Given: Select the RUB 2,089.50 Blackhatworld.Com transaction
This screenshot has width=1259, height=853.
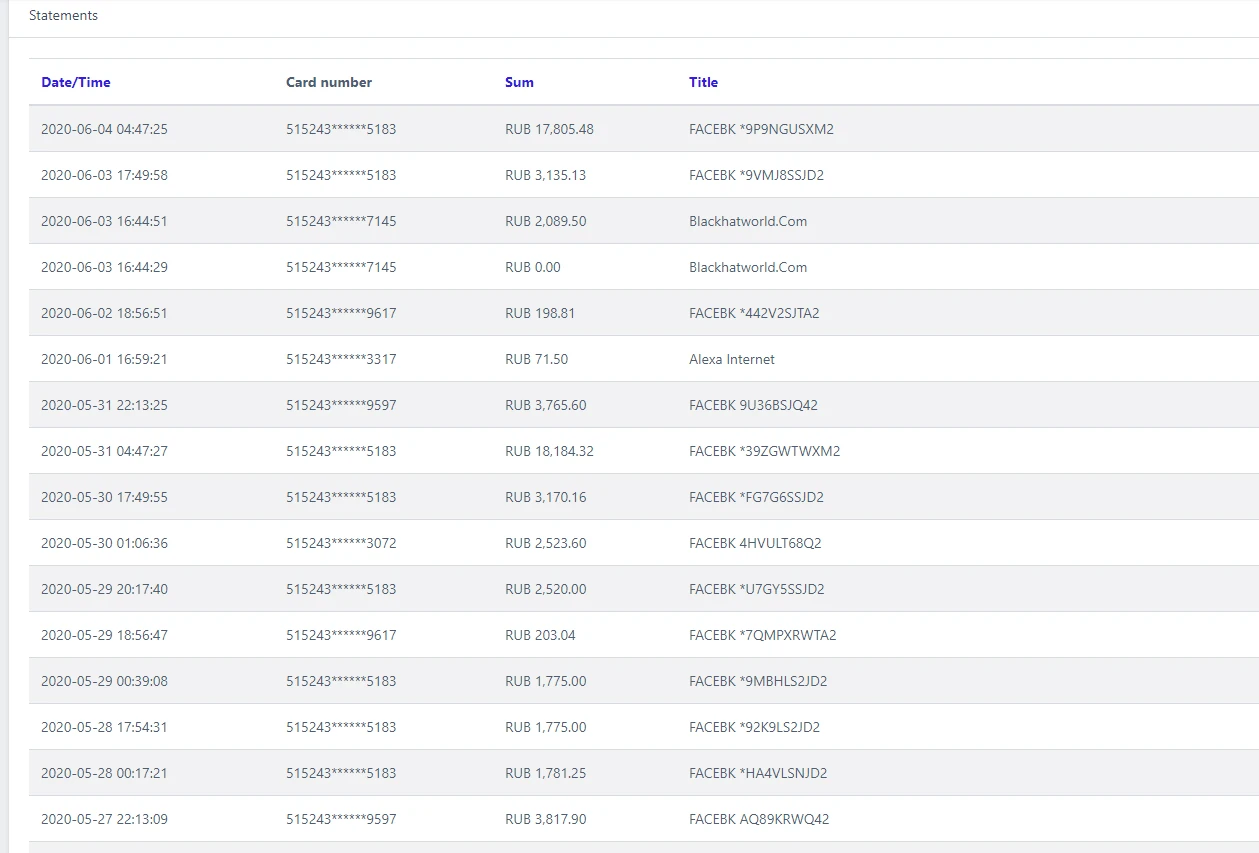Looking at the screenshot, I should click(644, 221).
